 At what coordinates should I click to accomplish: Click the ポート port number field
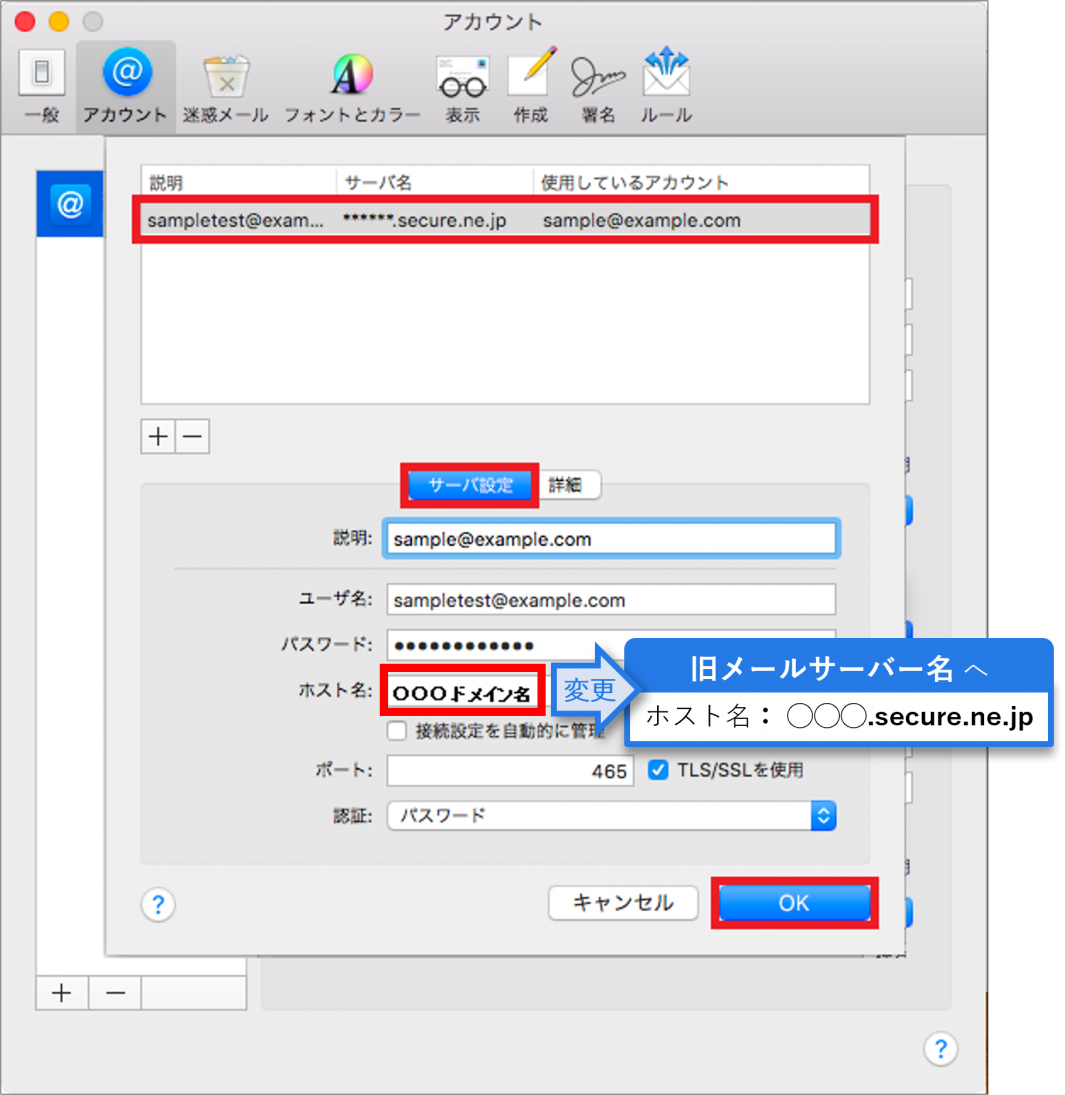click(x=510, y=771)
